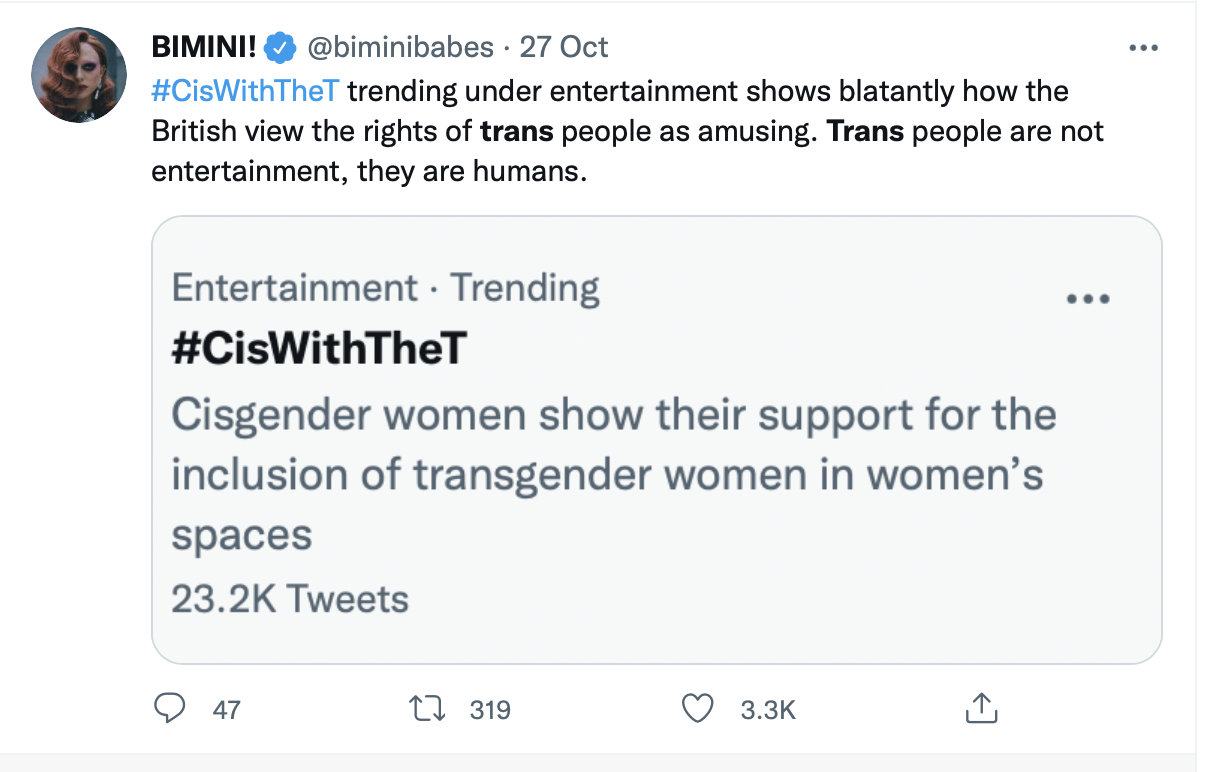Viewport: 1208px width, 772px height.
Task: Select the Entertainment Trending label
Action: click(387, 288)
